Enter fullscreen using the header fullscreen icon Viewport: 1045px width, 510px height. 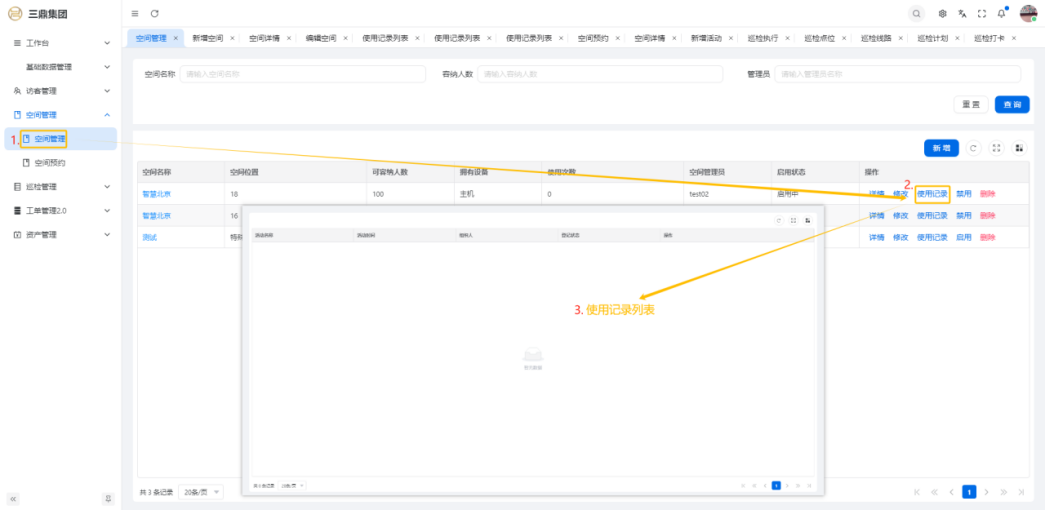[x=982, y=13]
